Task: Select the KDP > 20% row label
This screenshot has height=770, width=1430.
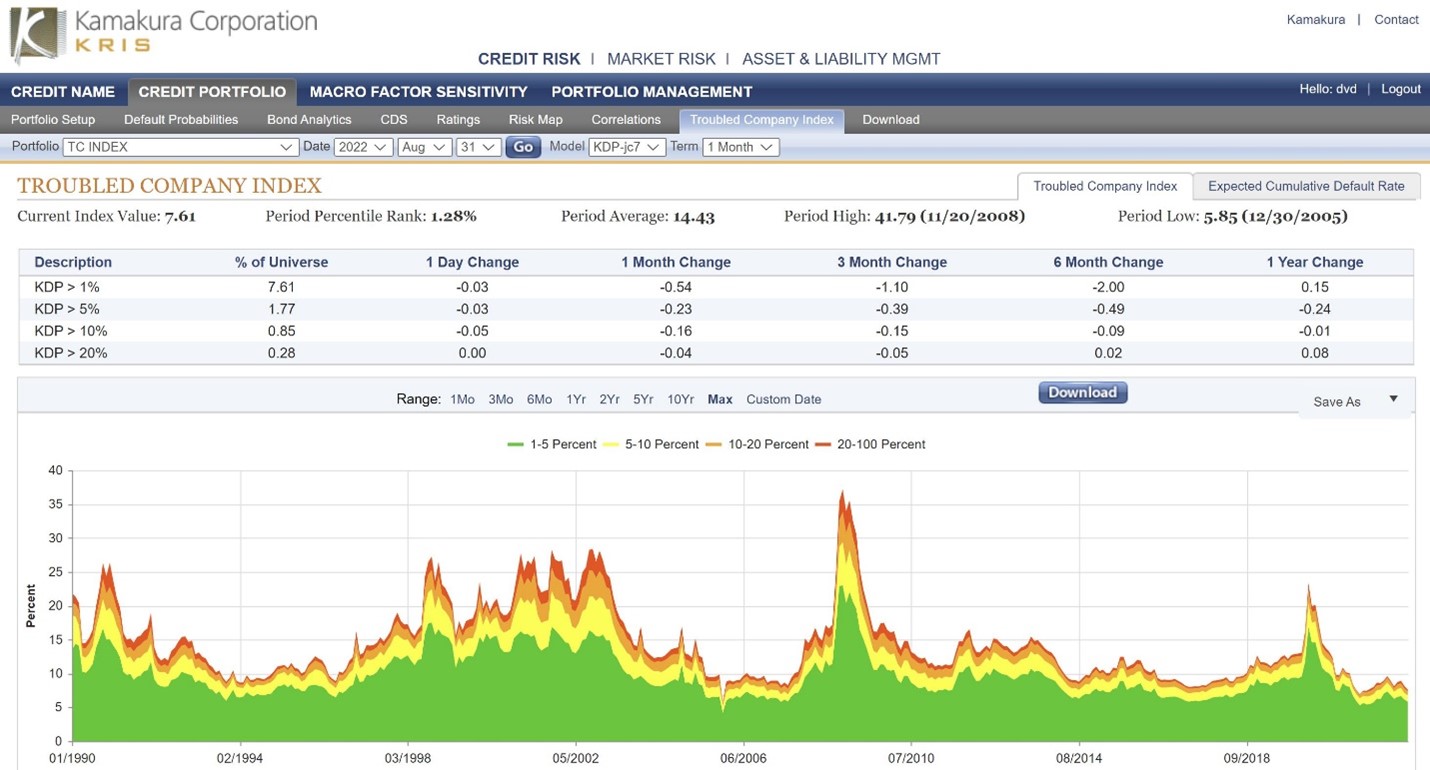Action: pyautogui.click(x=71, y=353)
